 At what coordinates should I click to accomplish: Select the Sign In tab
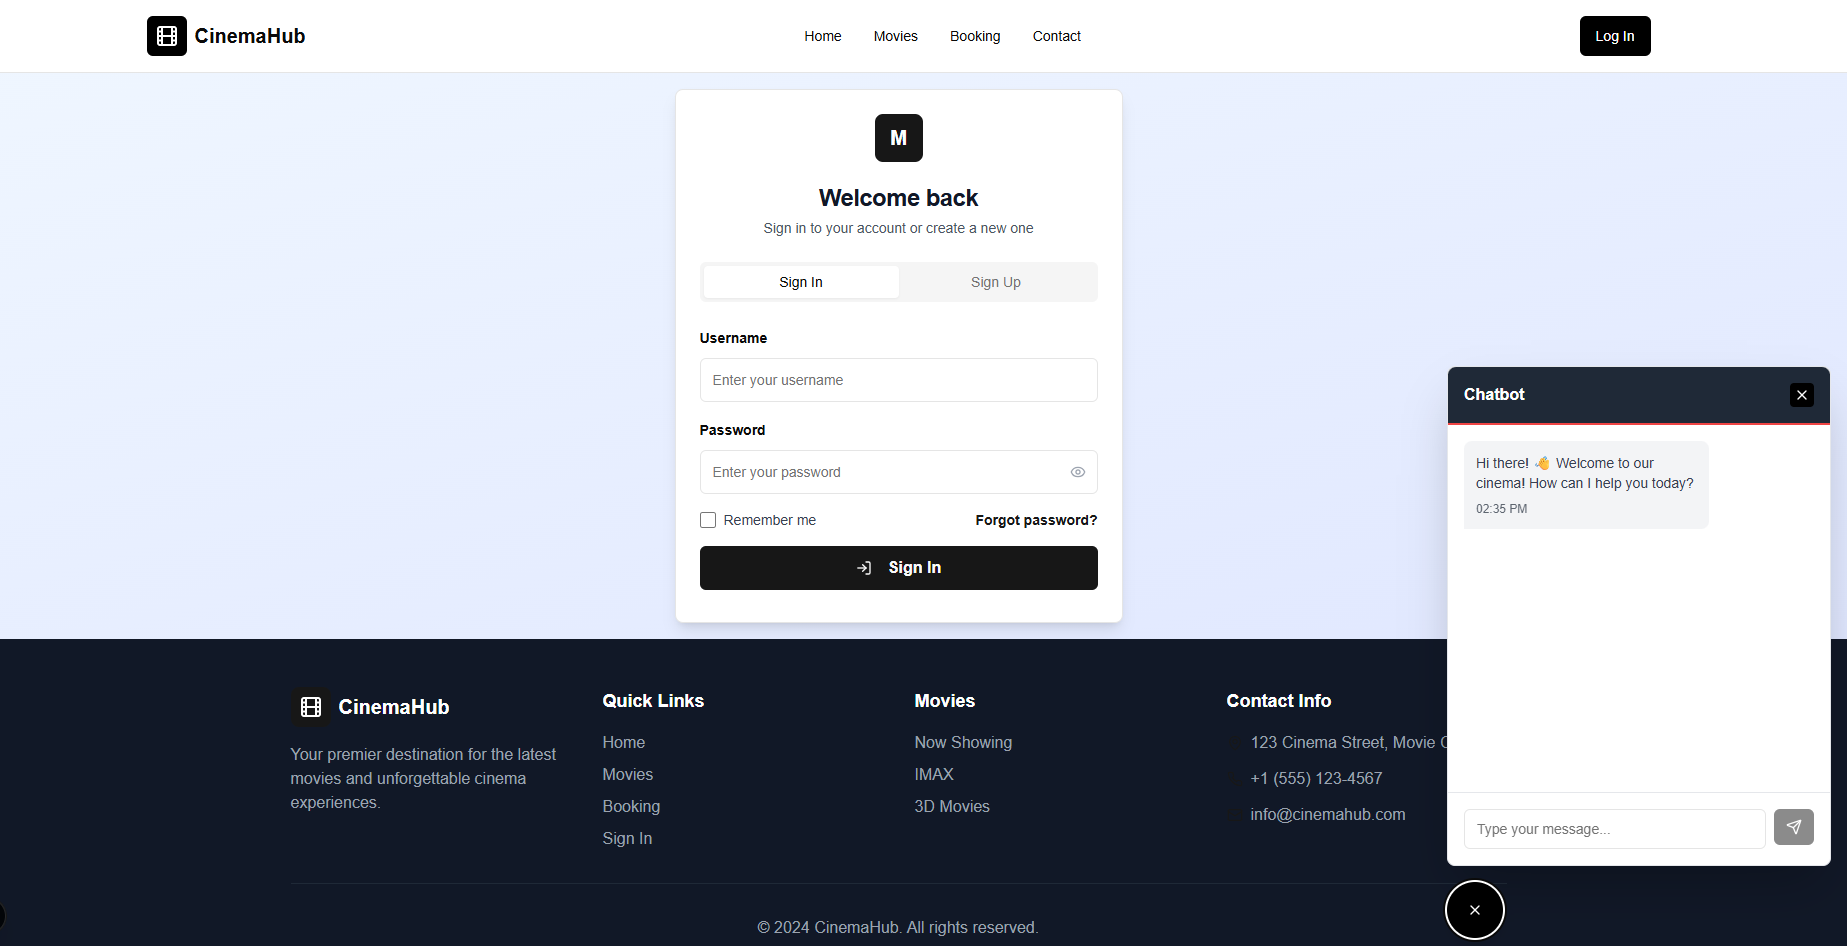(801, 282)
